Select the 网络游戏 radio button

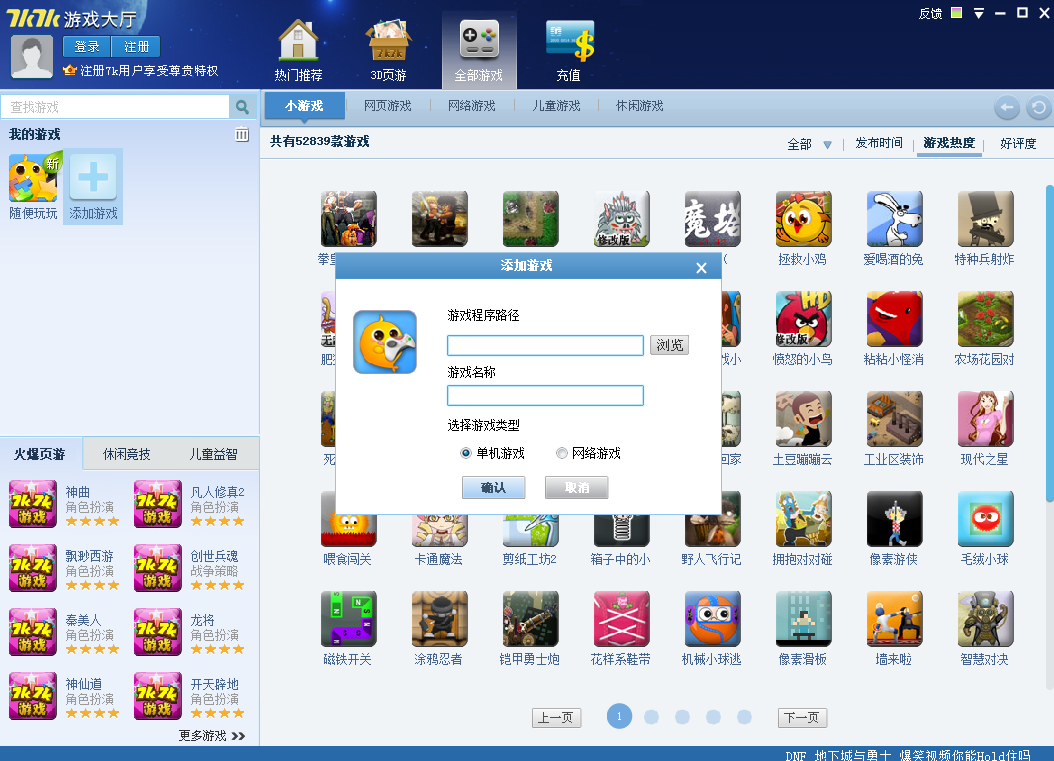[562, 453]
